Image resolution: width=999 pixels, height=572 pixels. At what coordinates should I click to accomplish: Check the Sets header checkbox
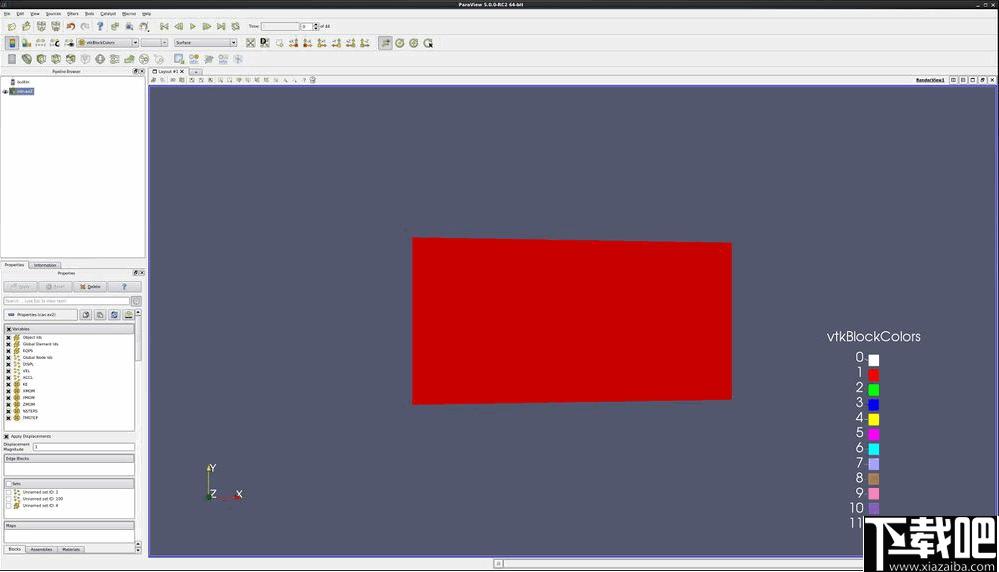click(x=9, y=483)
